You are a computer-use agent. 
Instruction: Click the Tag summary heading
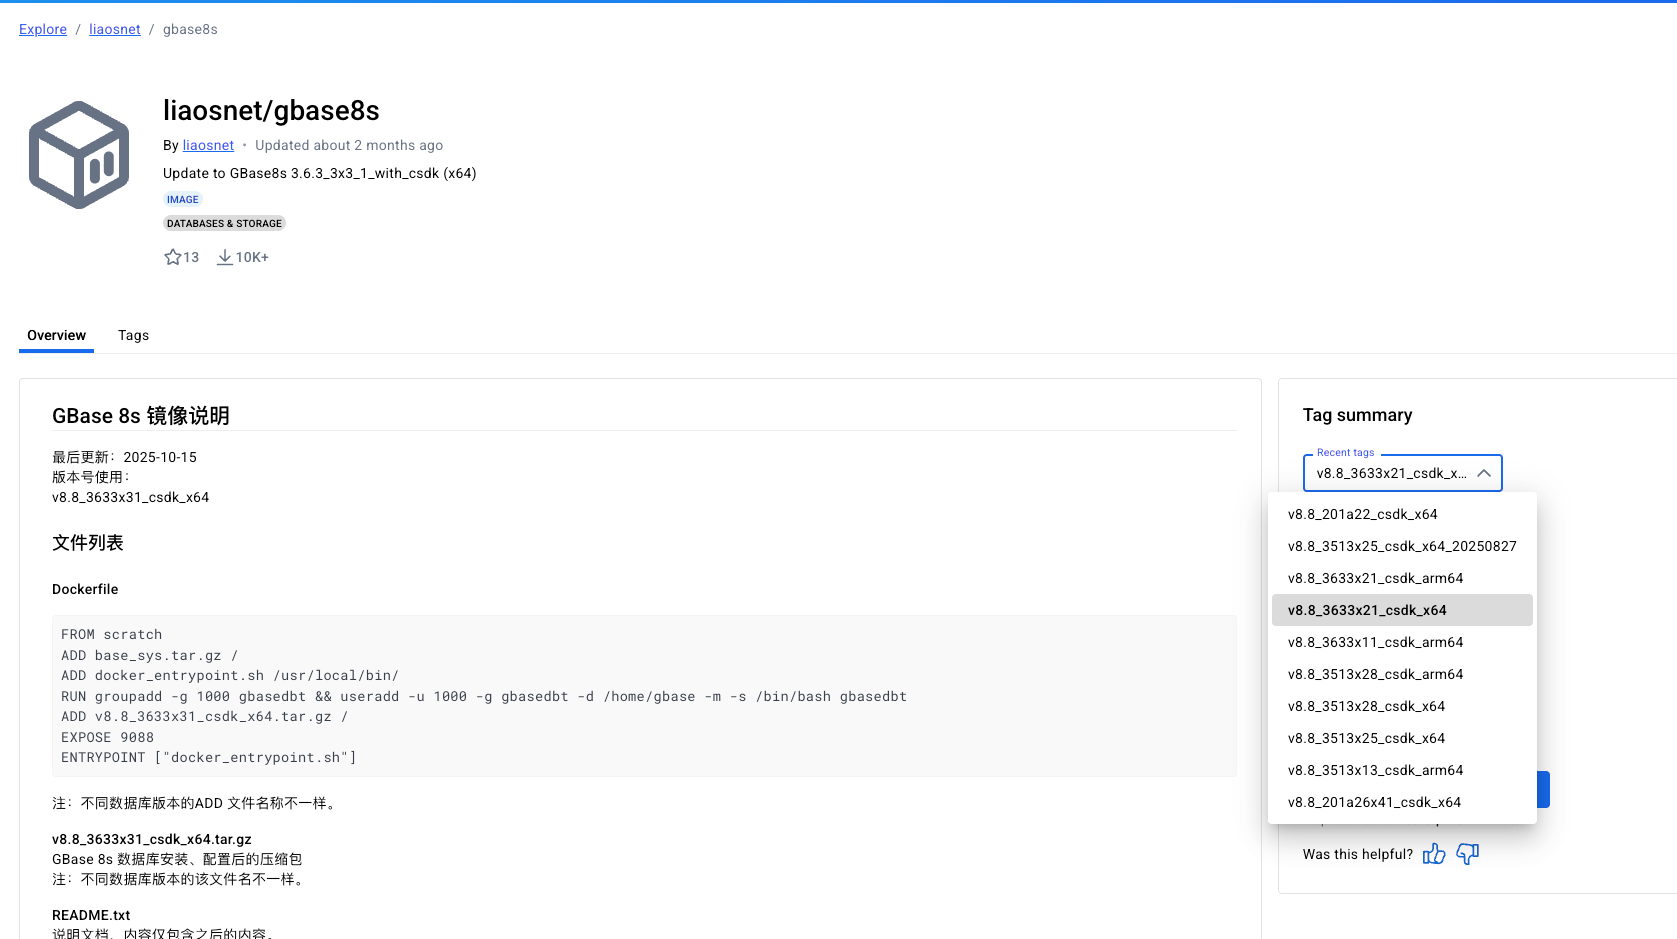(x=1357, y=415)
